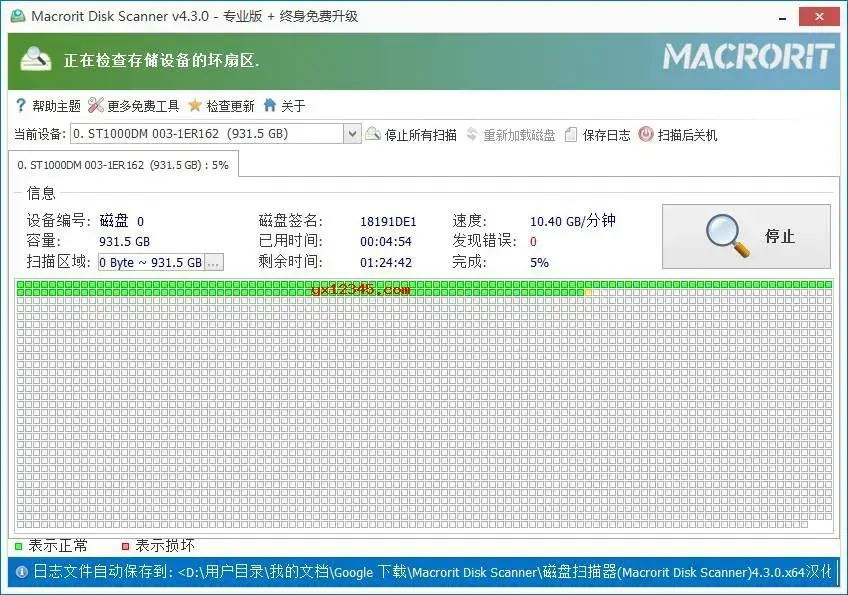Screen dimensions: 848x595
Task: Toggle 扫描后关机 shutdown after scan
Action: [x=687, y=135]
